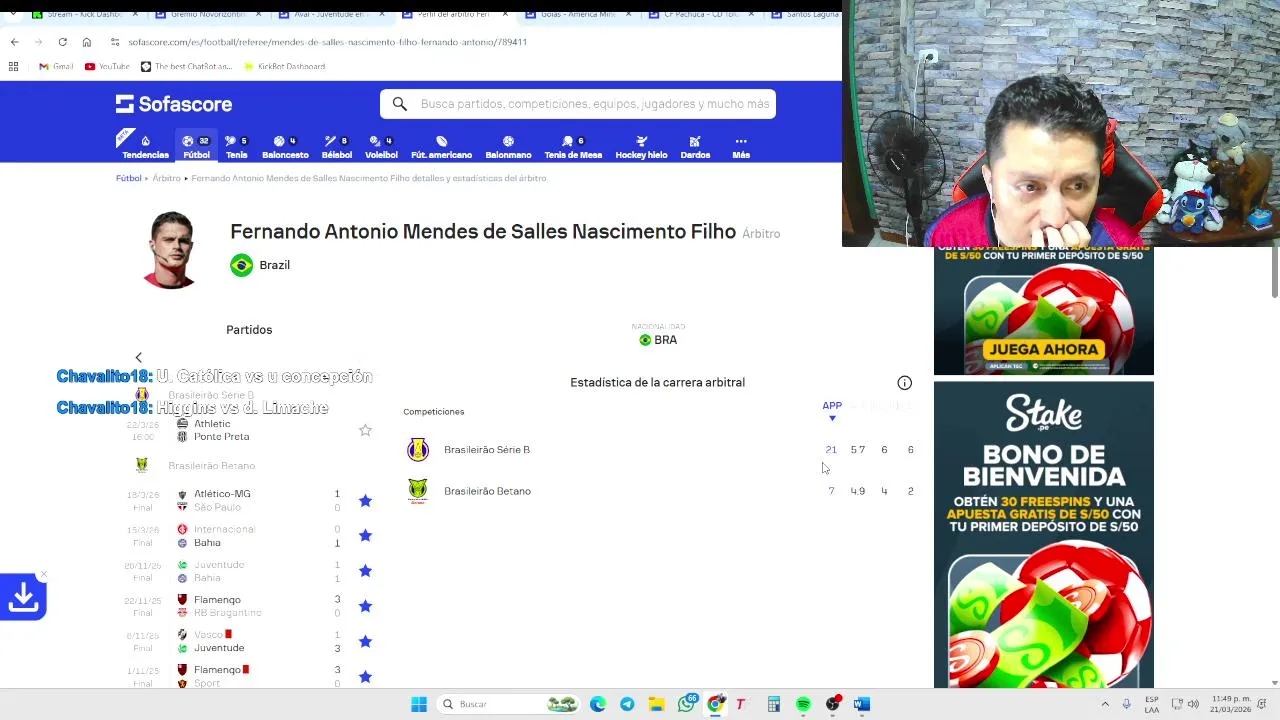Screen dimensions: 1280x720
Task: Switch to the Béisbol tab
Action: coord(336,147)
